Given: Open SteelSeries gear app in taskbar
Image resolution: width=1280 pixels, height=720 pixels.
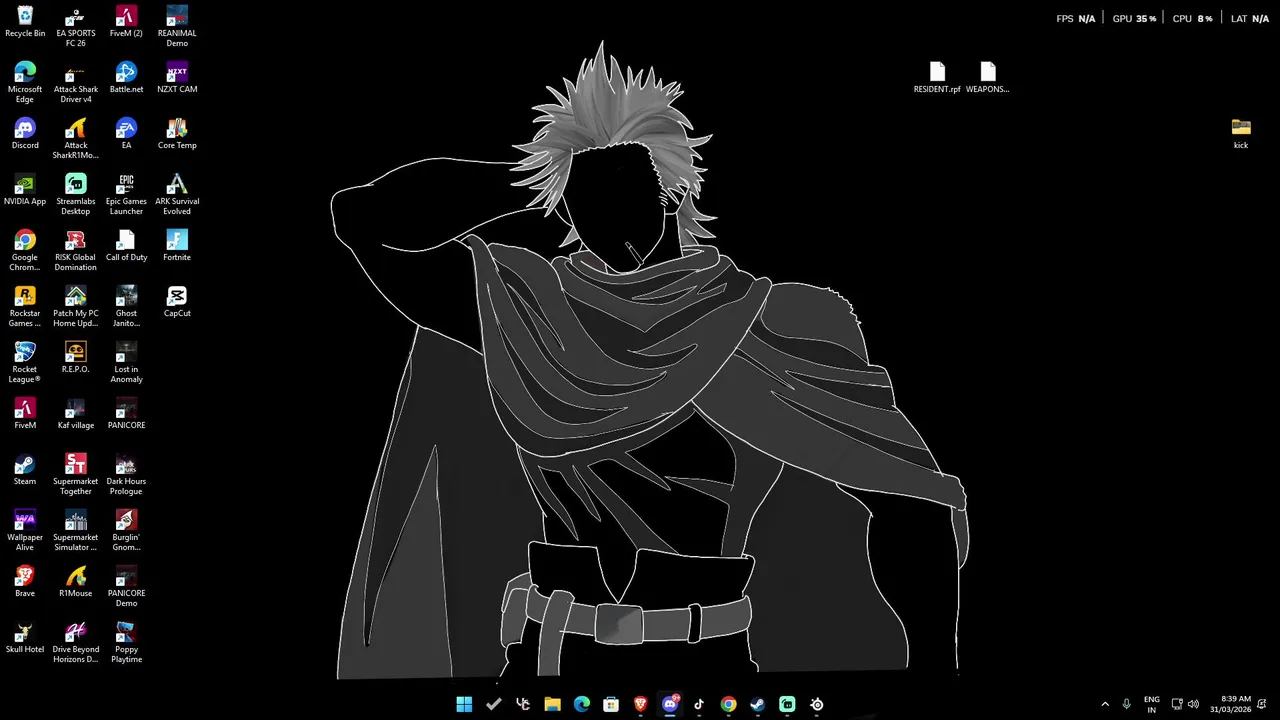Looking at the screenshot, I should point(817,704).
